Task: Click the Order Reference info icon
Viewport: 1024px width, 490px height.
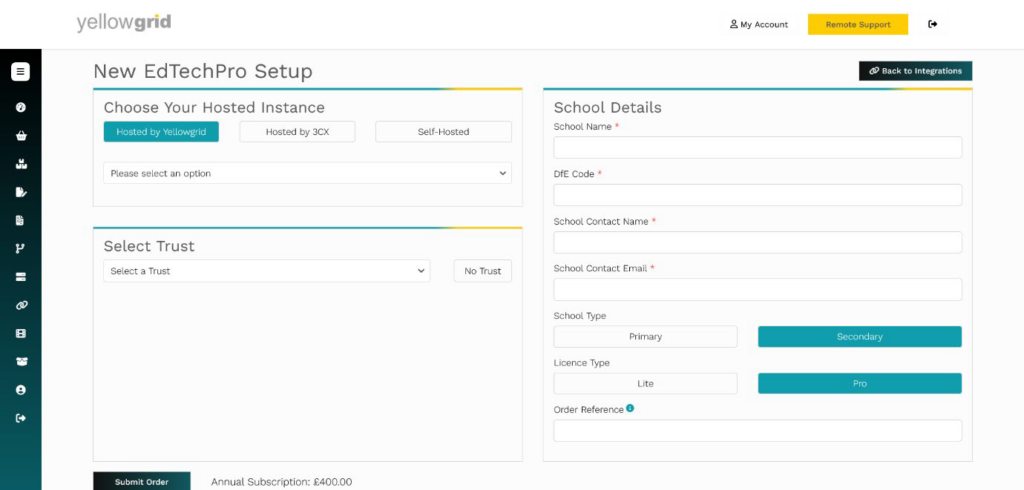Action: 630,408
